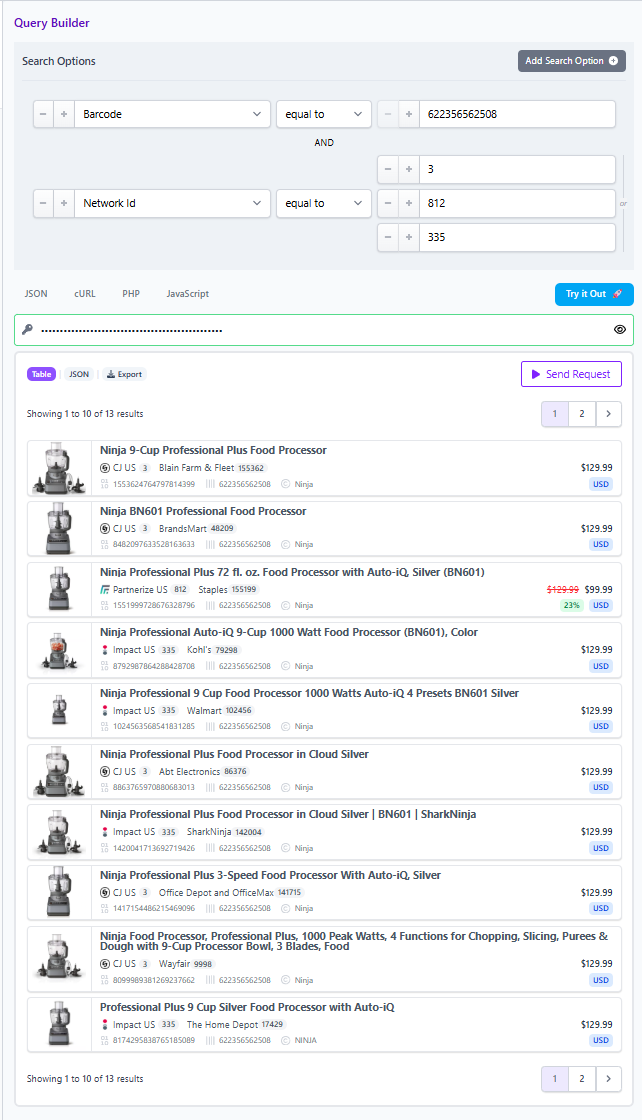Click plus next to network value 335

coord(408,238)
